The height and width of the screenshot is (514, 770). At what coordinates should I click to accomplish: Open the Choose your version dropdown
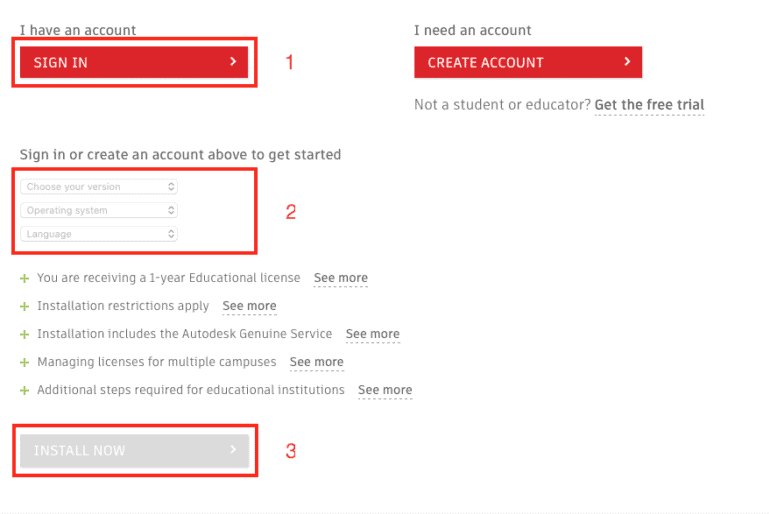(x=99, y=187)
